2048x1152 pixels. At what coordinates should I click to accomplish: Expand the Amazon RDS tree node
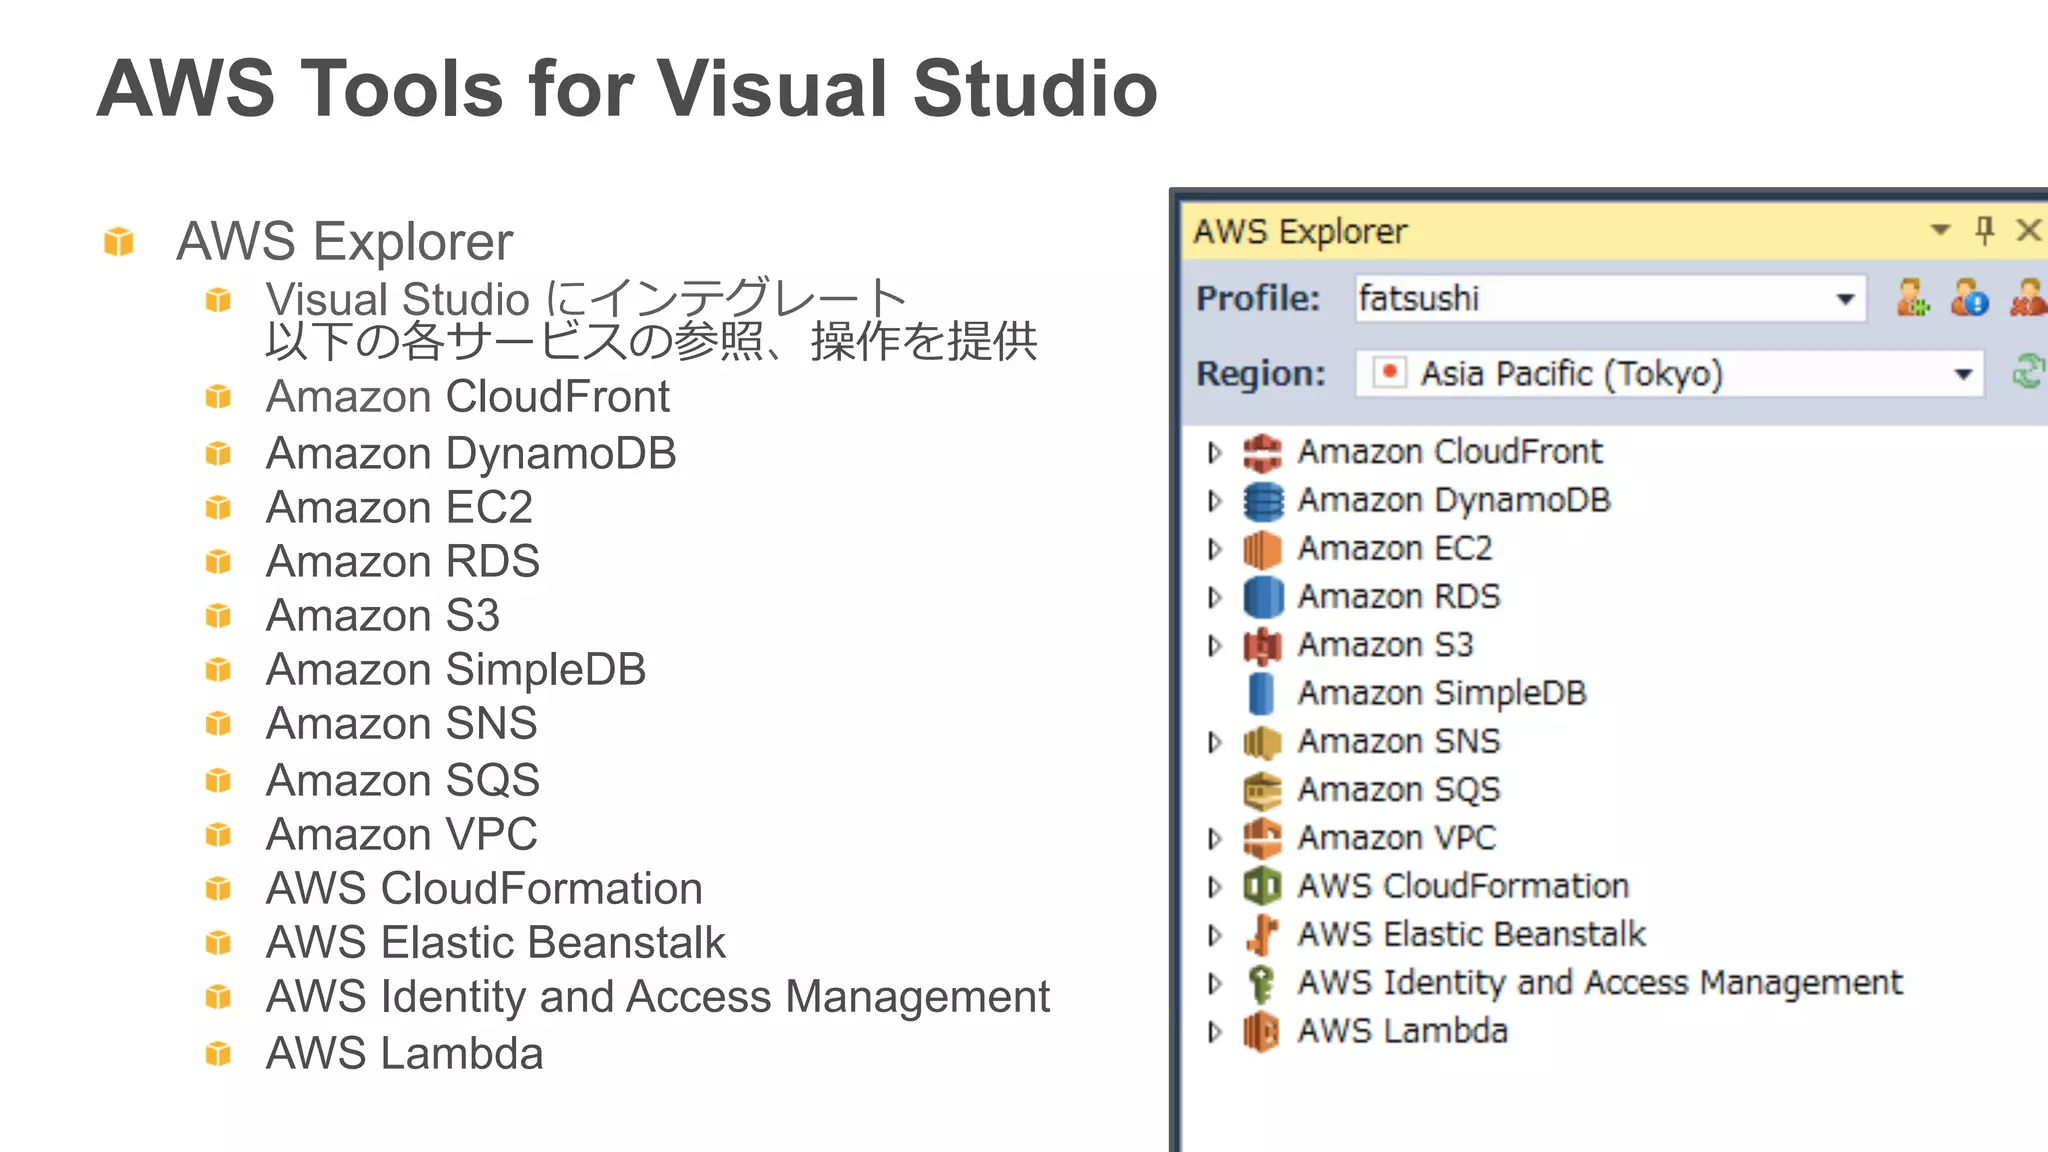1215,597
